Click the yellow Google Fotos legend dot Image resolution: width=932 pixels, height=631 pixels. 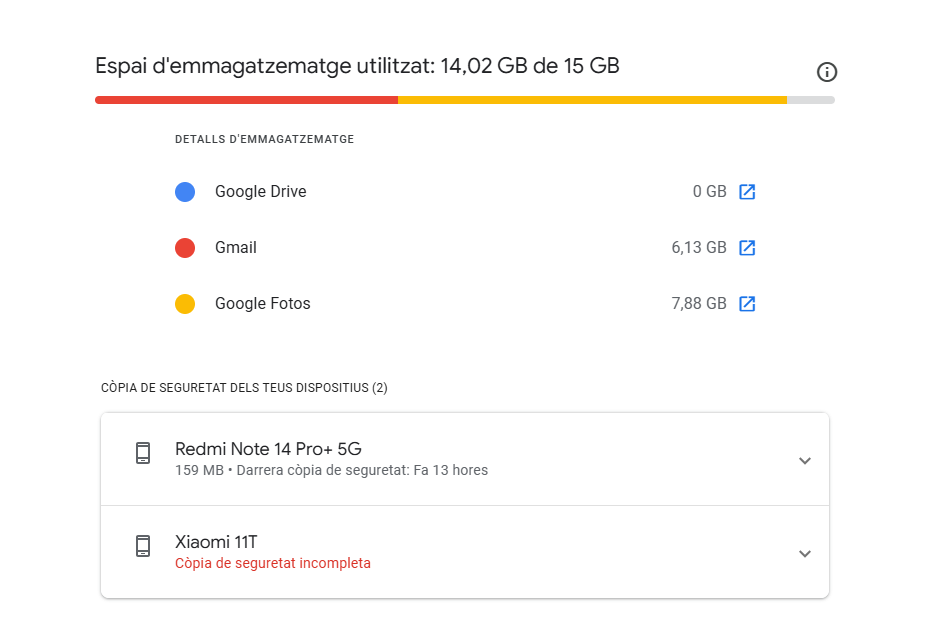coord(185,304)
